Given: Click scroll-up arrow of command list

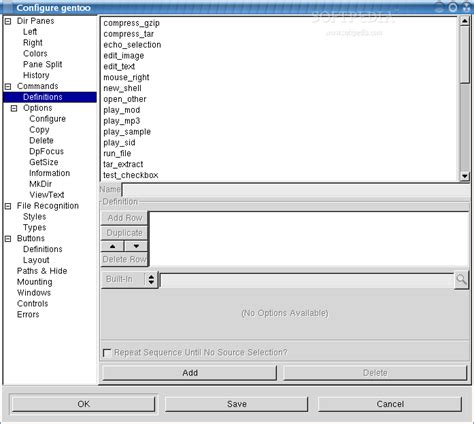Looking at the screenshot, I should (464, 21).
